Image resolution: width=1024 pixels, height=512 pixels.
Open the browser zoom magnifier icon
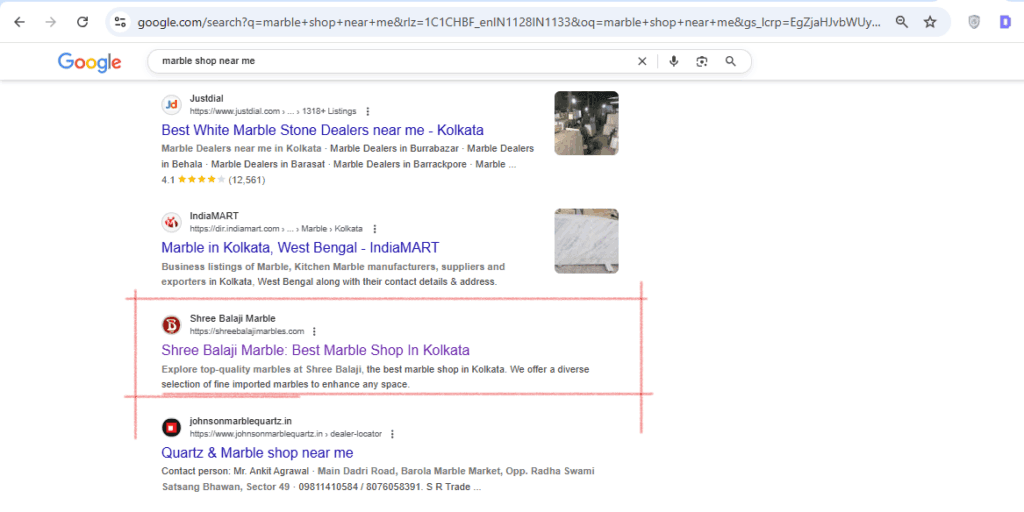(x=901, y=21)
